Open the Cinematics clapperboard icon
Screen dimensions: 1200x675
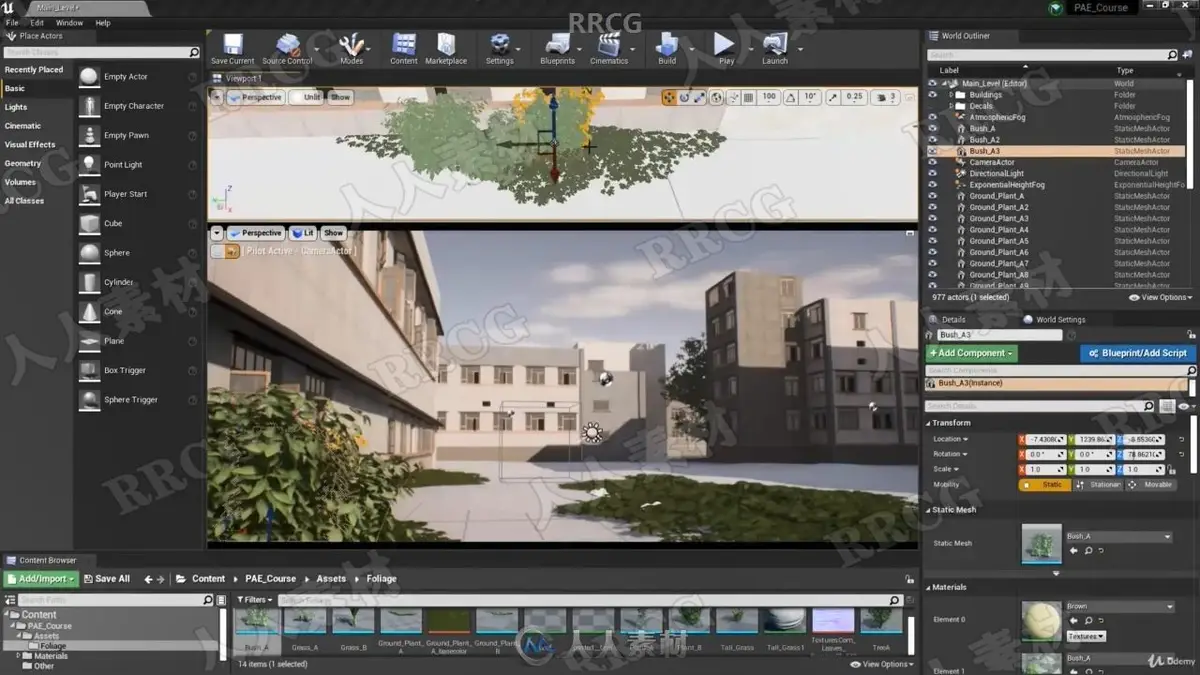point(608,45)
